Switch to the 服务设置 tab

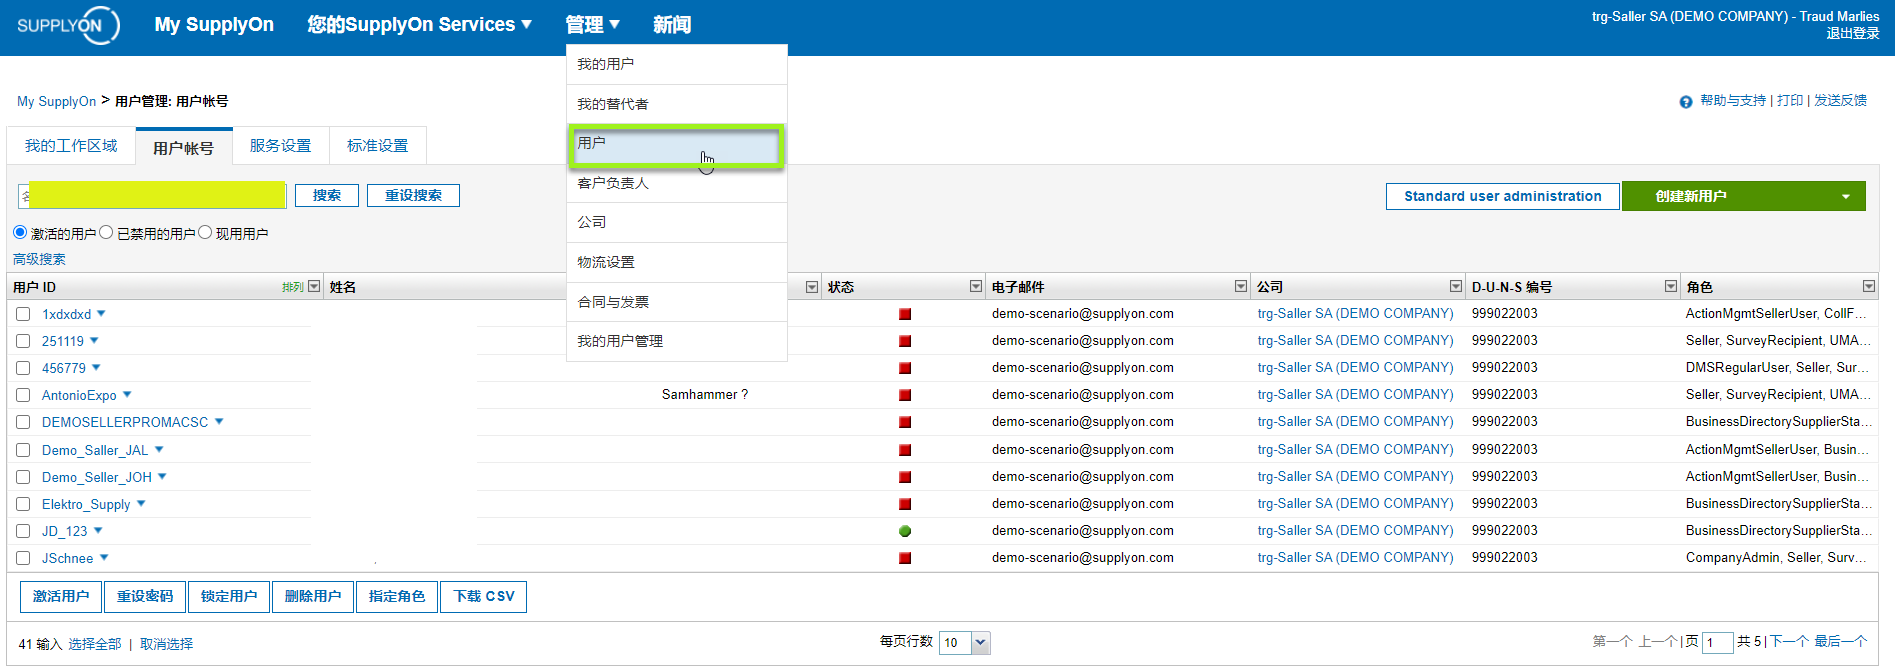280,146
